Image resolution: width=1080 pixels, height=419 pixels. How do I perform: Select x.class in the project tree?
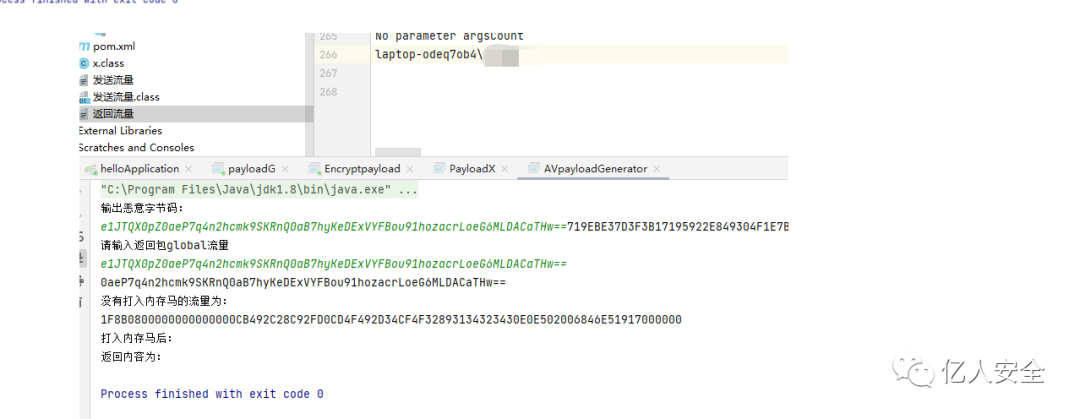tap(109, 63)
